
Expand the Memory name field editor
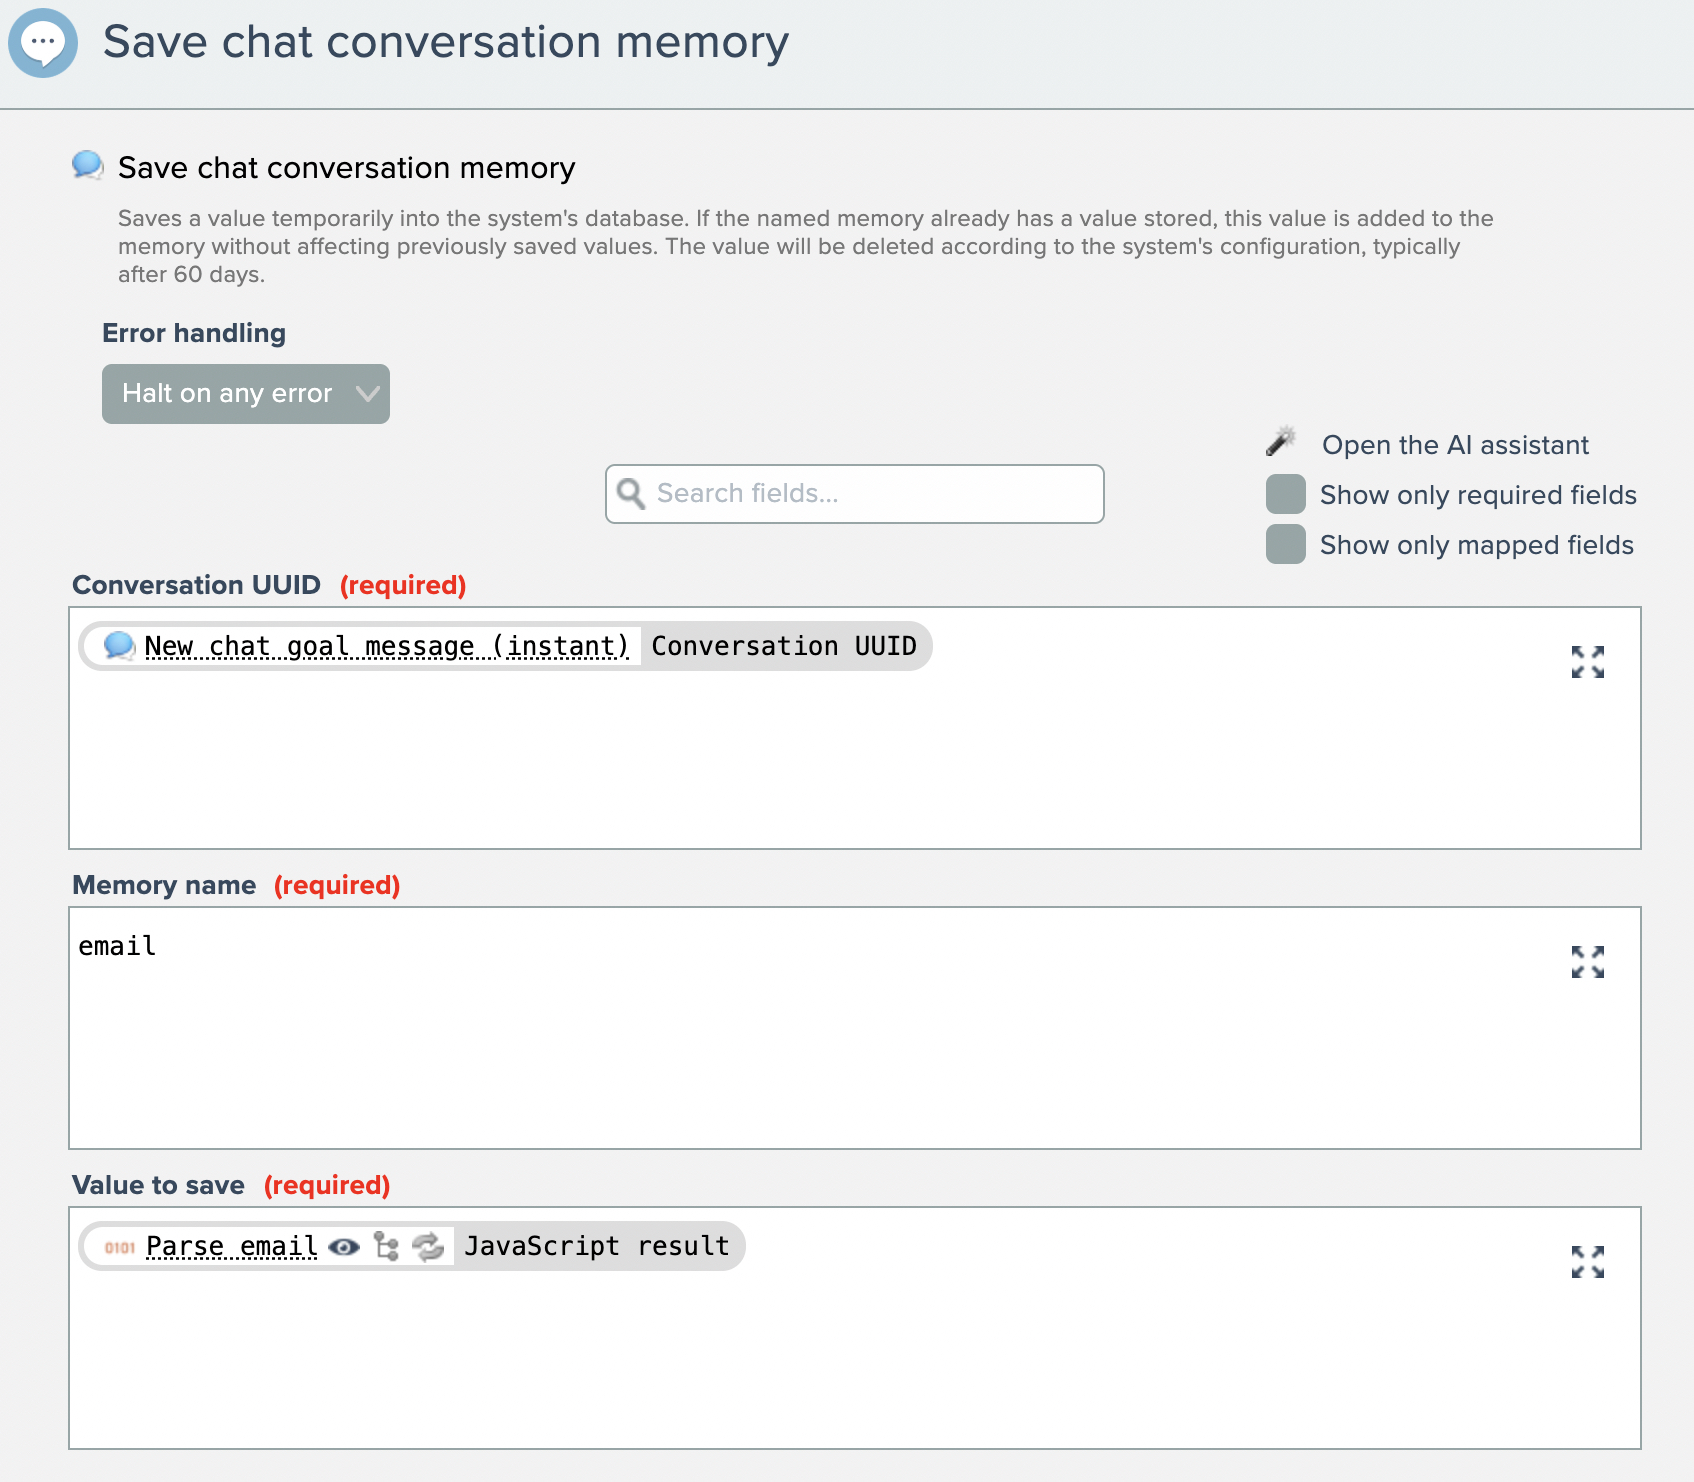click(x=1587, y=962)
